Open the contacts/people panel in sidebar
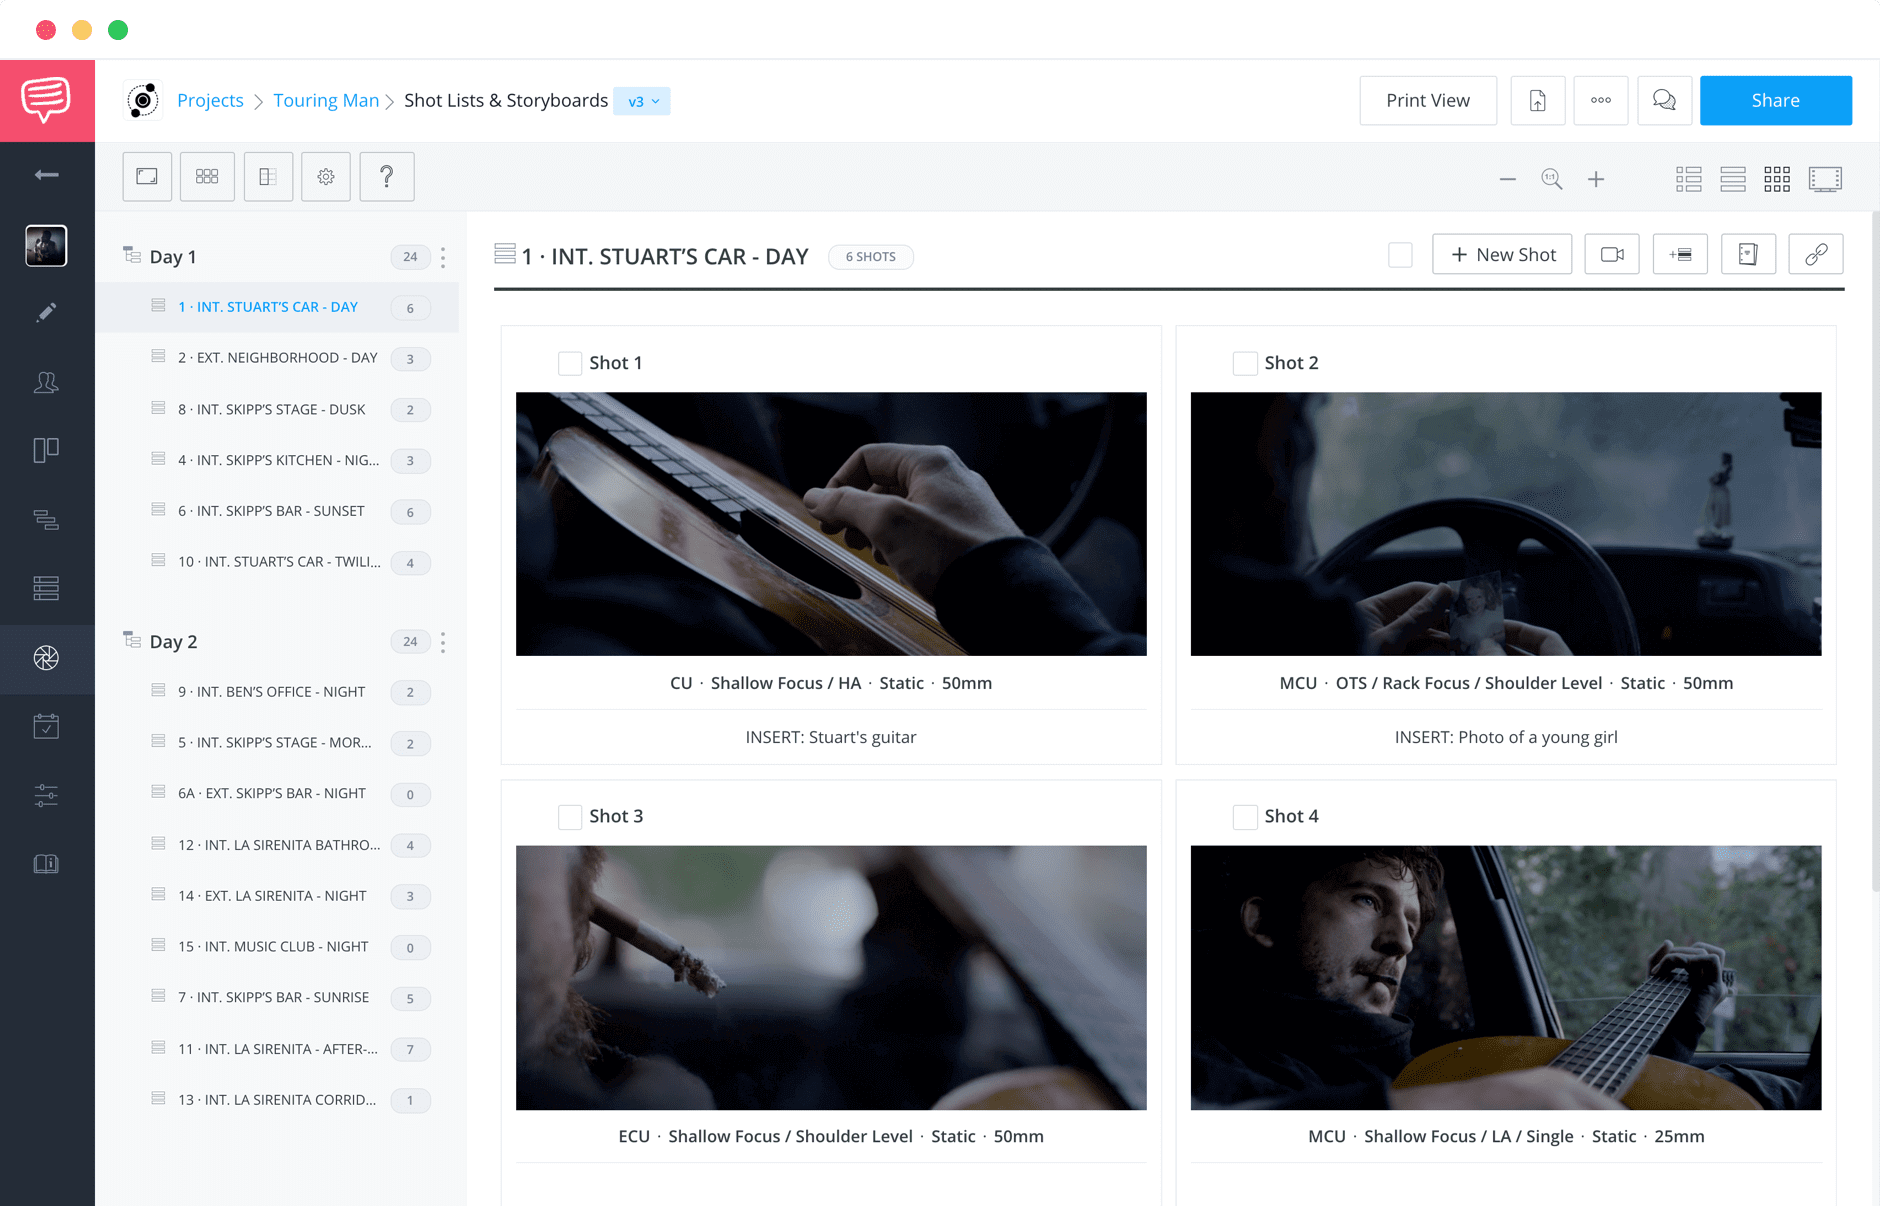This screenshot has height=1206, width=1880. [46, 382]
